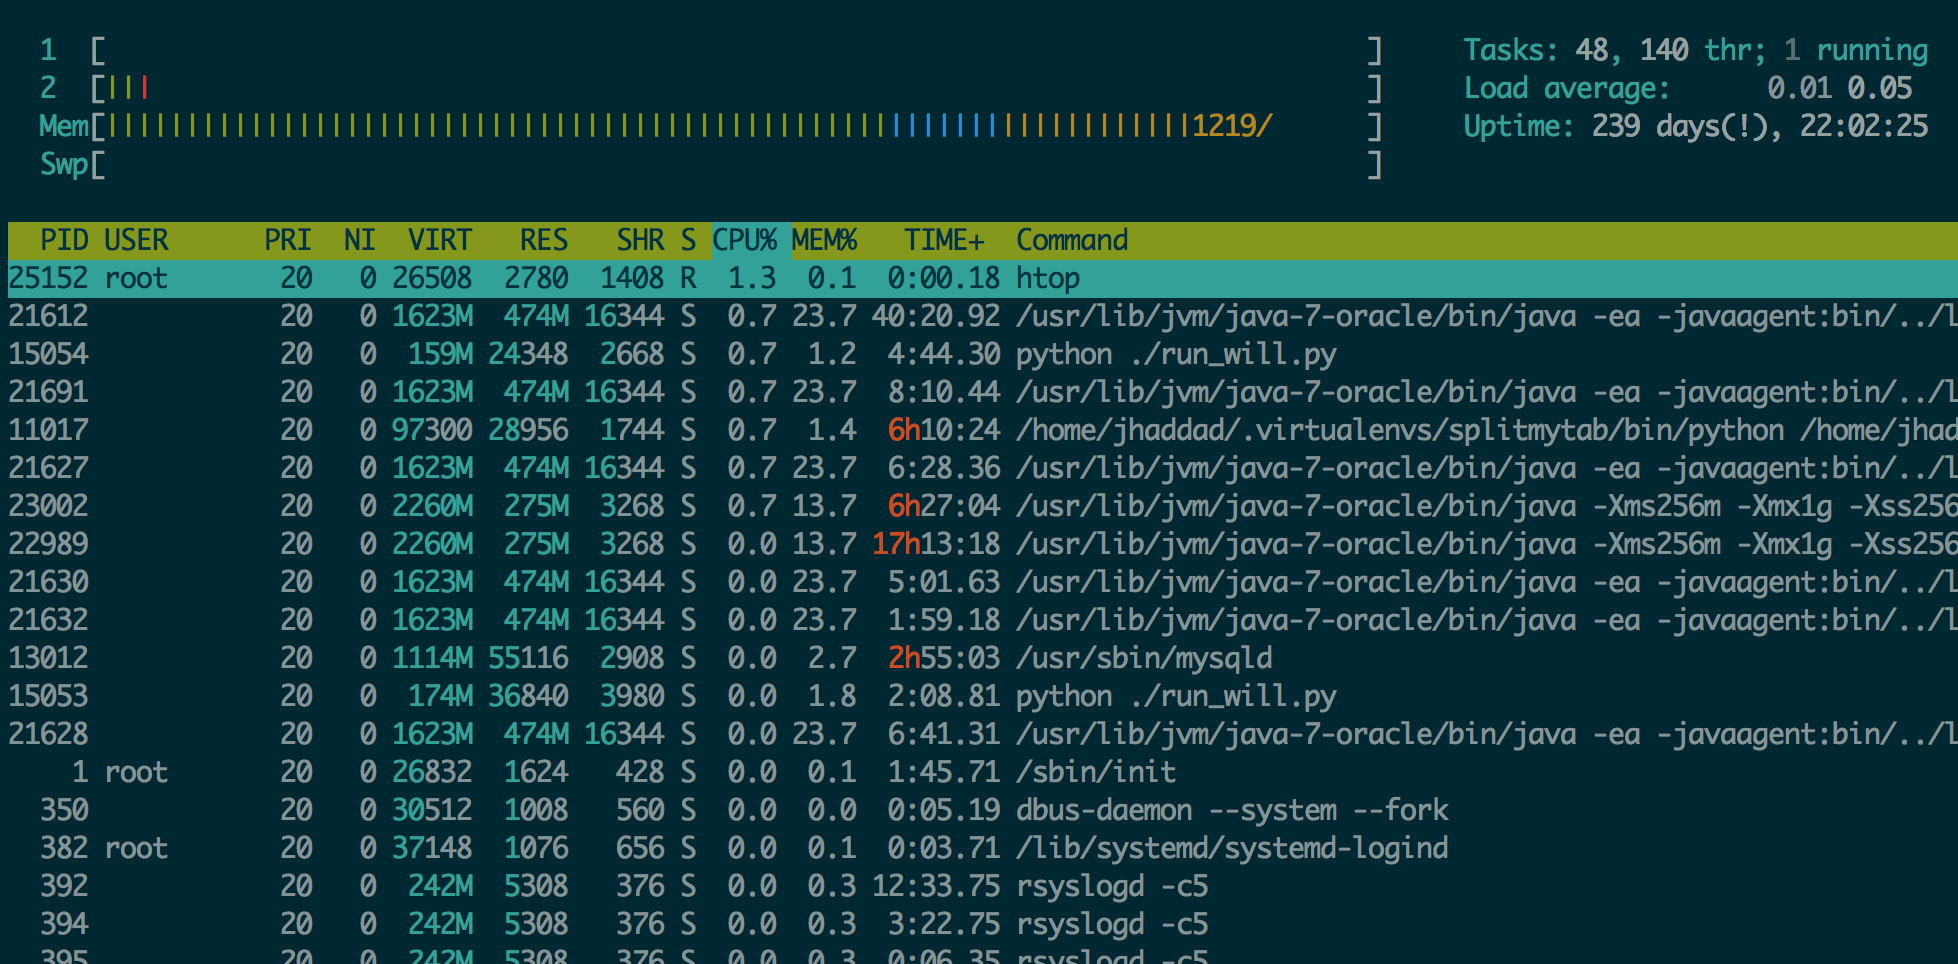
Task: Click the Command column header
Action: [x=1071, y=240]
